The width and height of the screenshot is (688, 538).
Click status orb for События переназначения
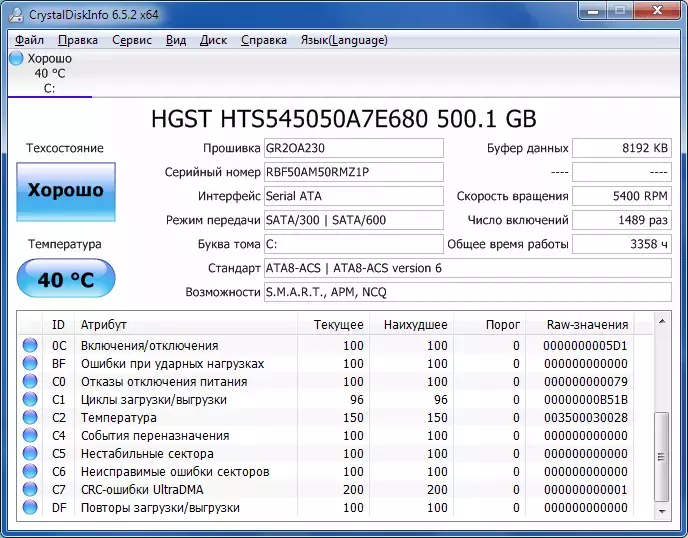tap(30, 435)
